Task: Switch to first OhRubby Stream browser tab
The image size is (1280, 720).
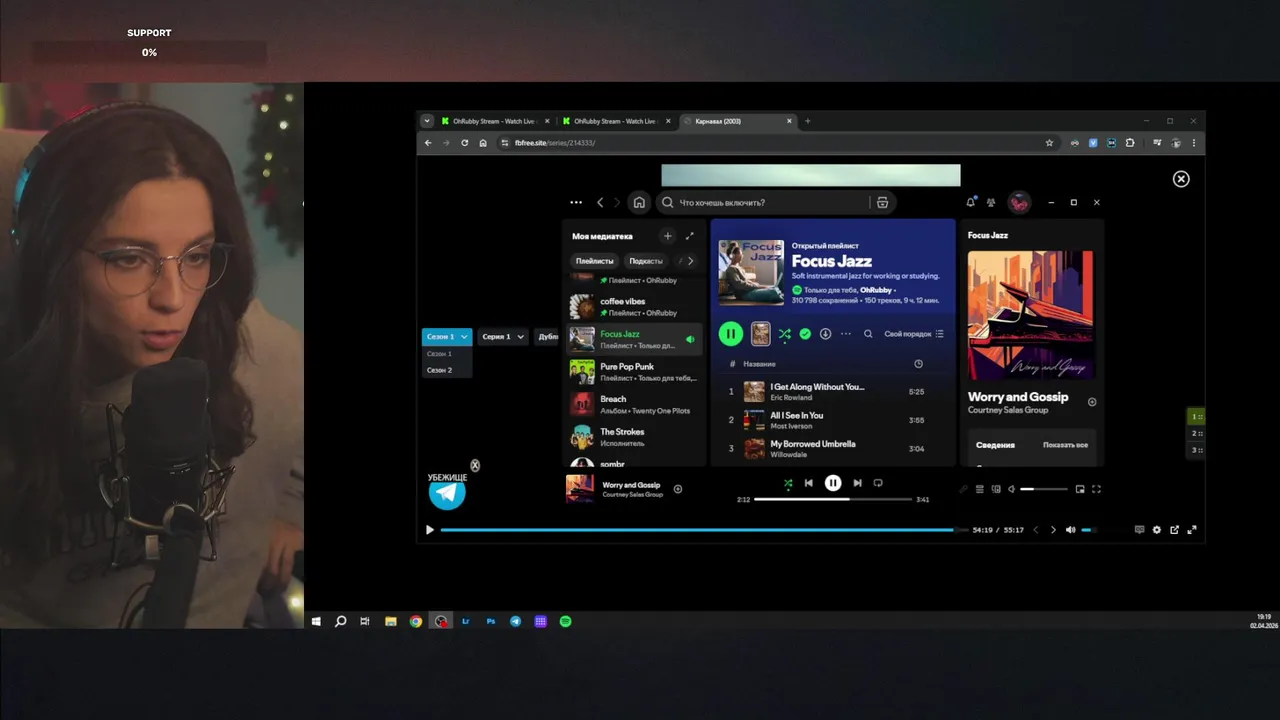Action: point(495,121)
